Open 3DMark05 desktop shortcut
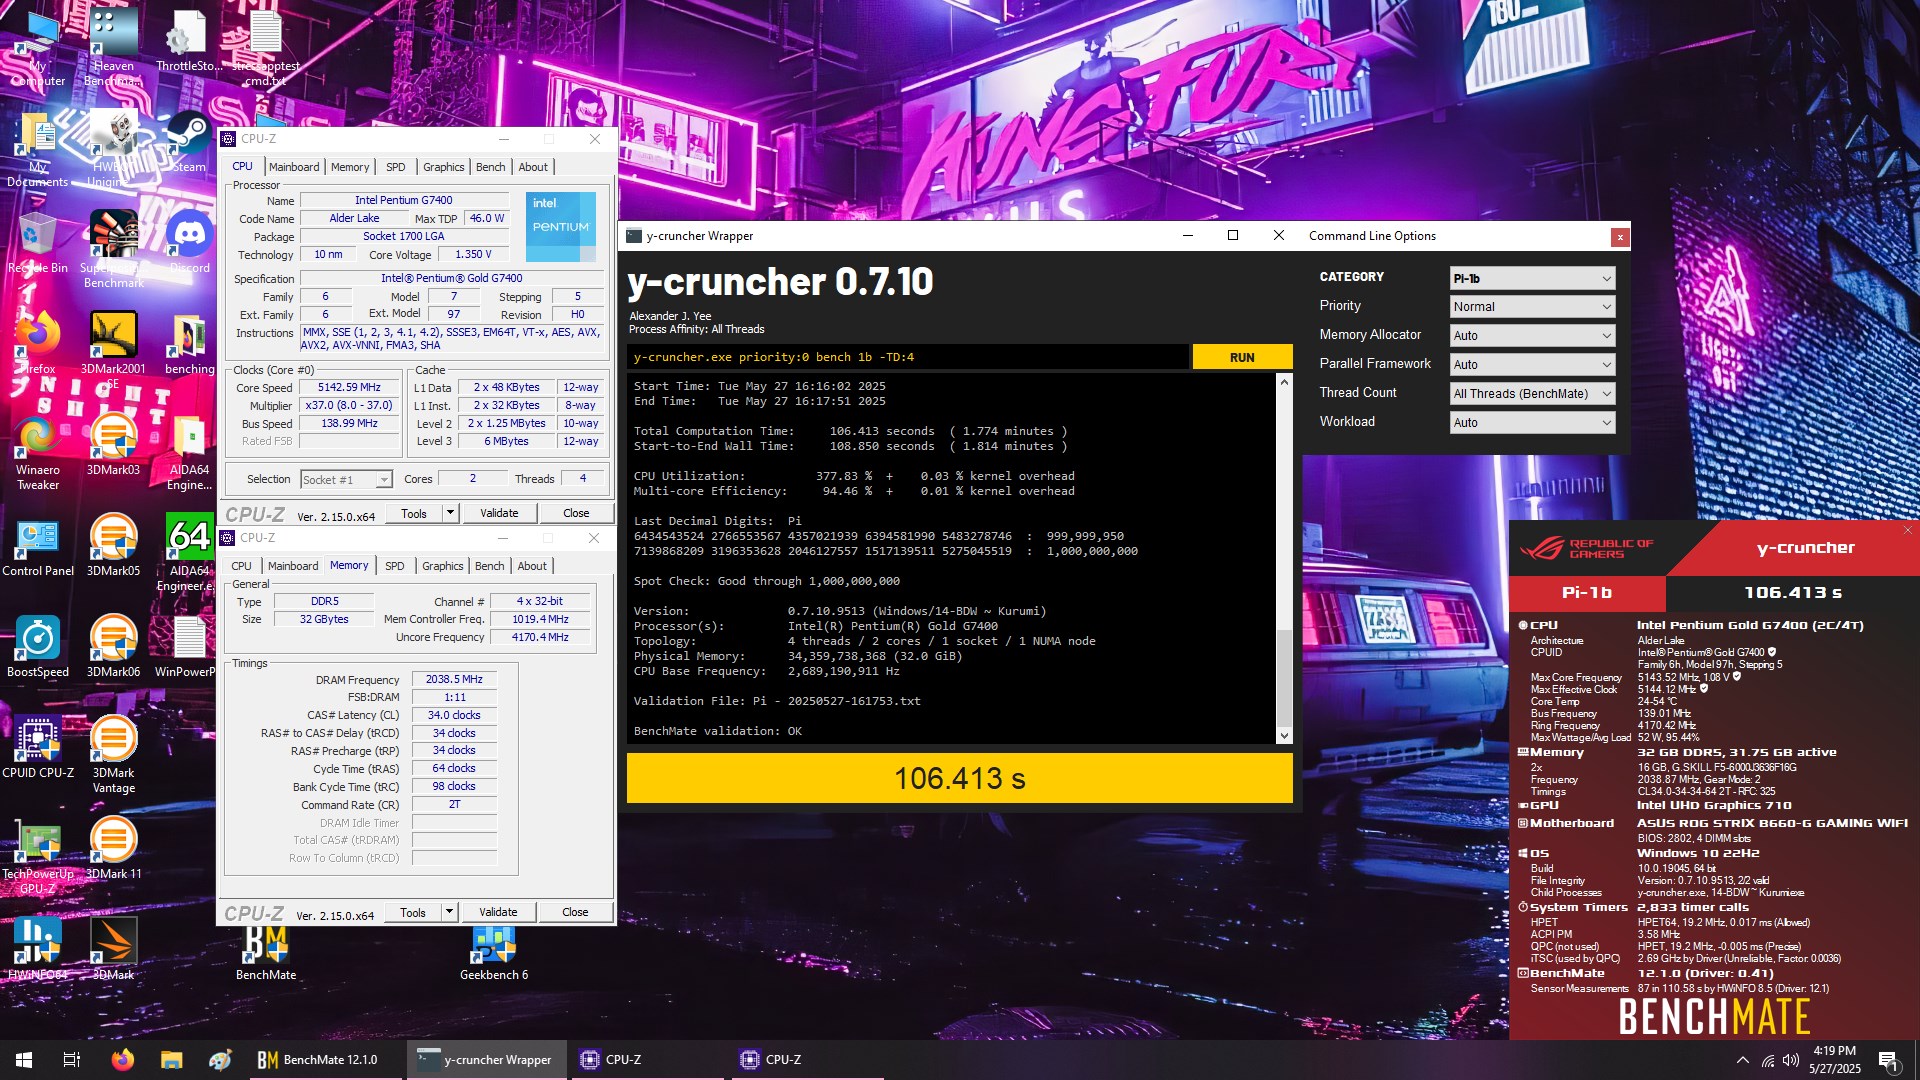This screenshot has height=1080, width=1920. (x=113, y=546)
